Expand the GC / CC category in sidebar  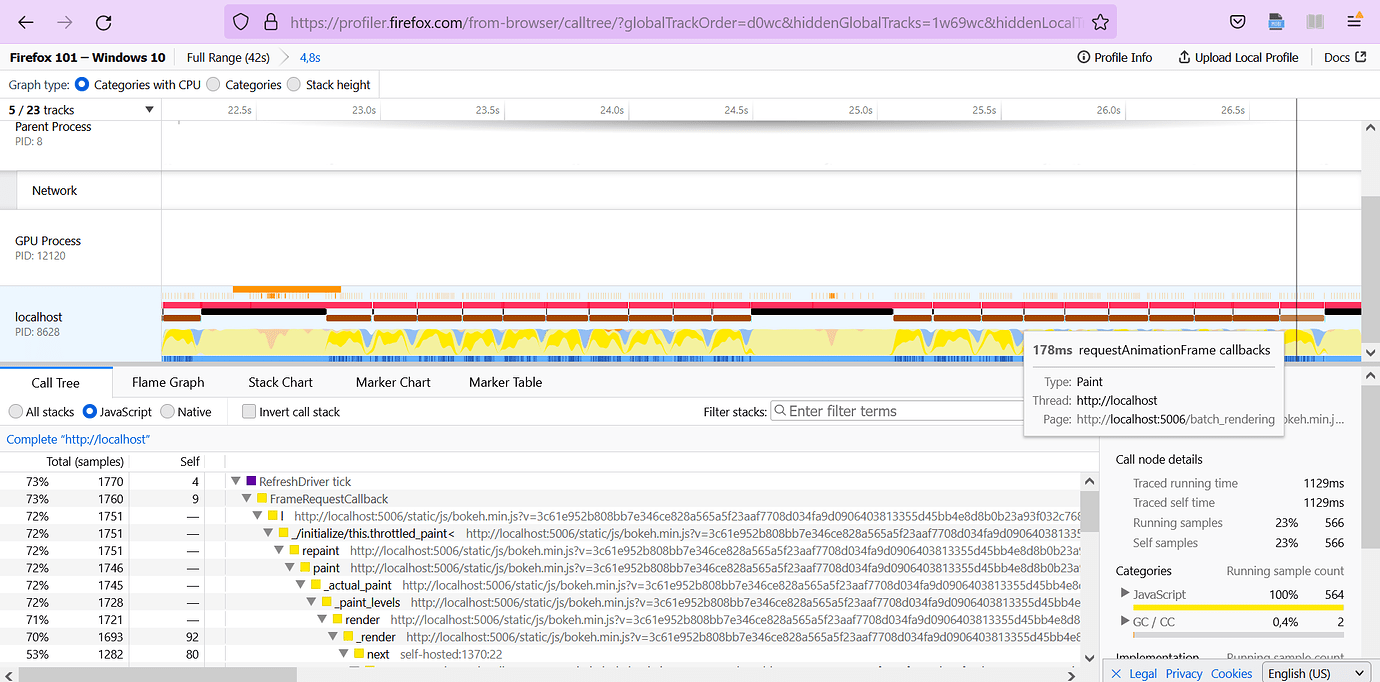pyautogui.click(x=1125, y=622)
